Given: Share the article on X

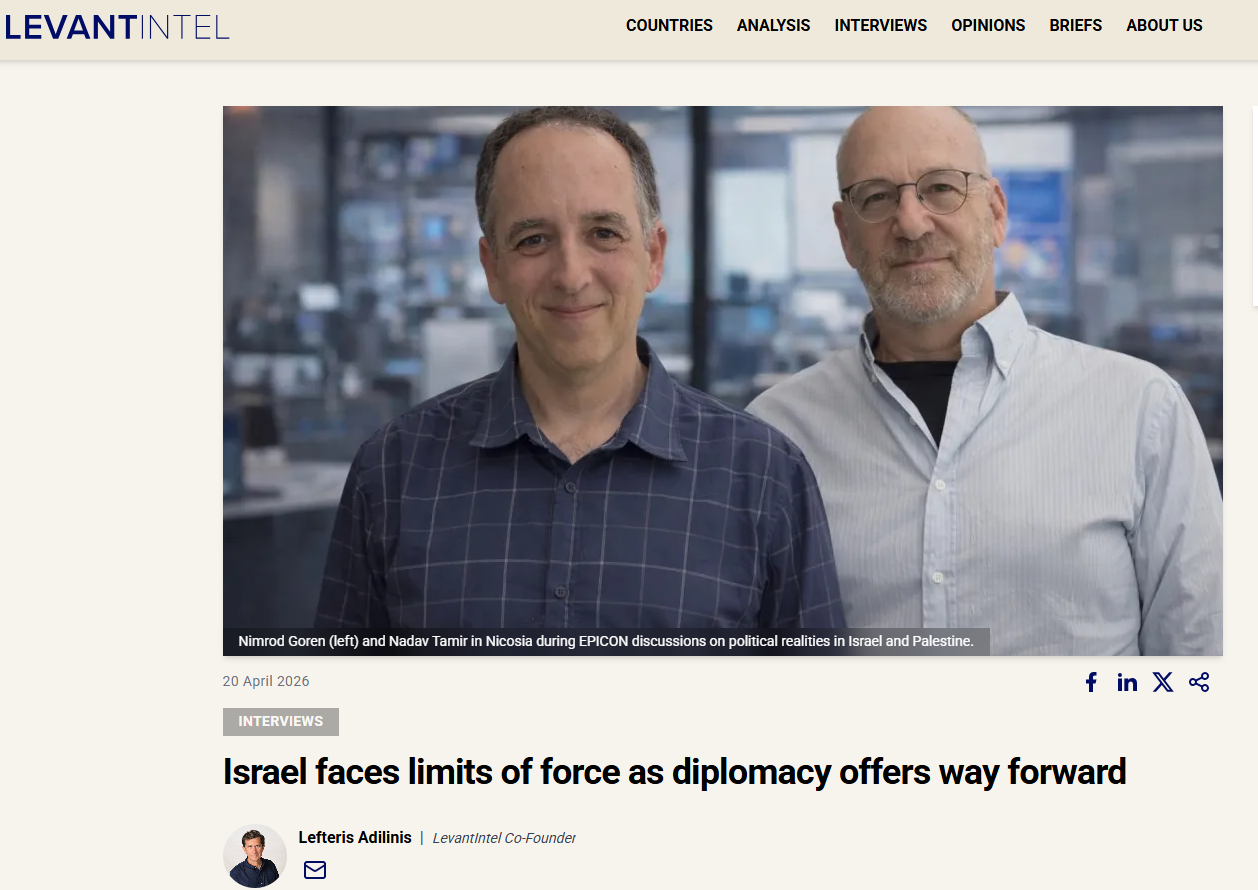Looking at the screenshot, I should [1163, 682].
